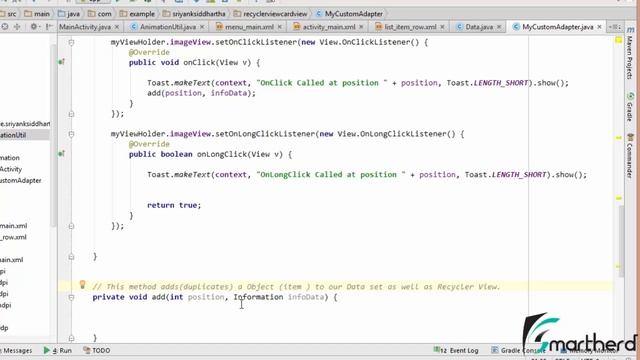The image size is (640, 360).
Task: Open the Event Log panel
Action: click(x=456, y=350)
